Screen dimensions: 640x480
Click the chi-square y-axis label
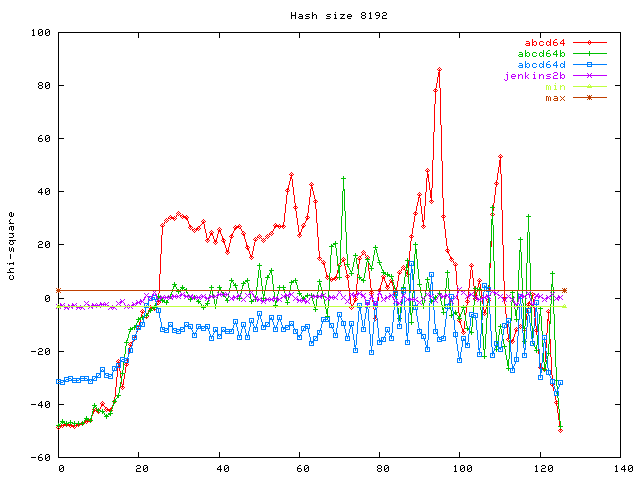[11, 245]
